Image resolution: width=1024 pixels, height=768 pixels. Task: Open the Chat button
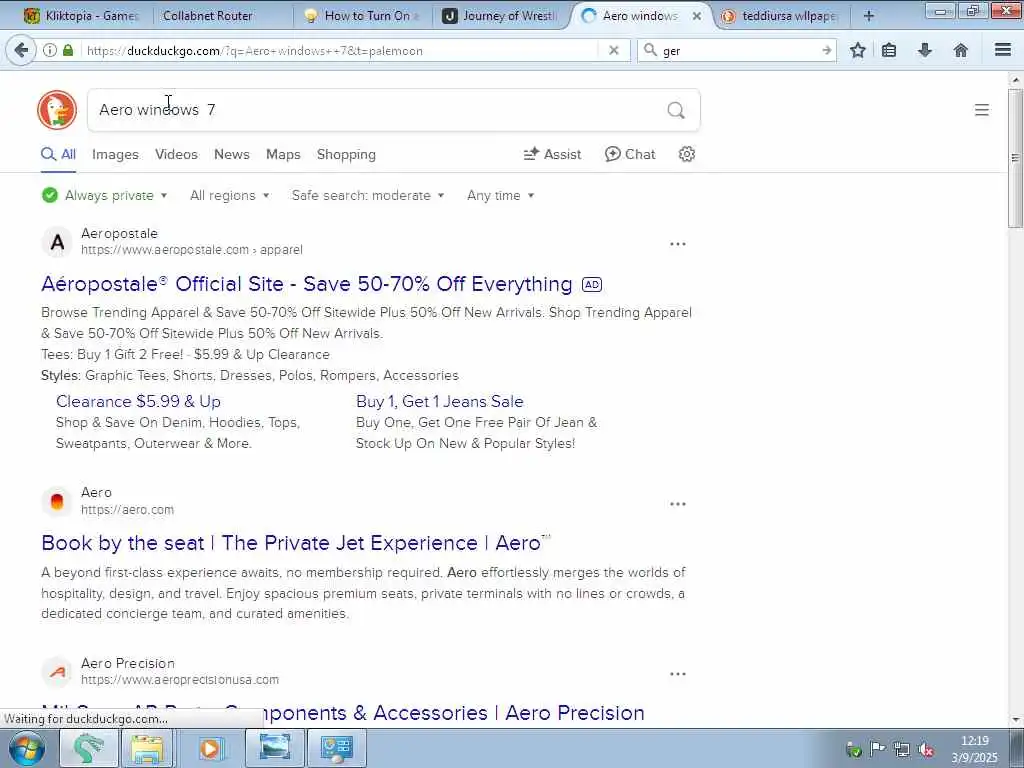630,155
